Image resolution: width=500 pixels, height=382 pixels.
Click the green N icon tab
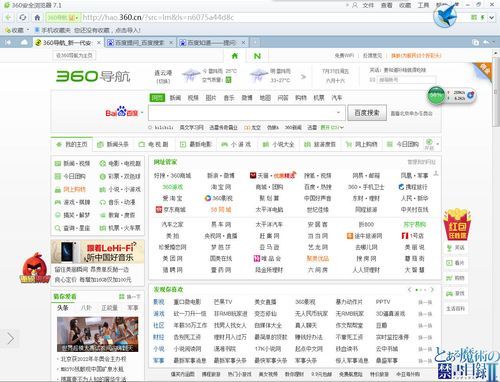click(257, 56)
